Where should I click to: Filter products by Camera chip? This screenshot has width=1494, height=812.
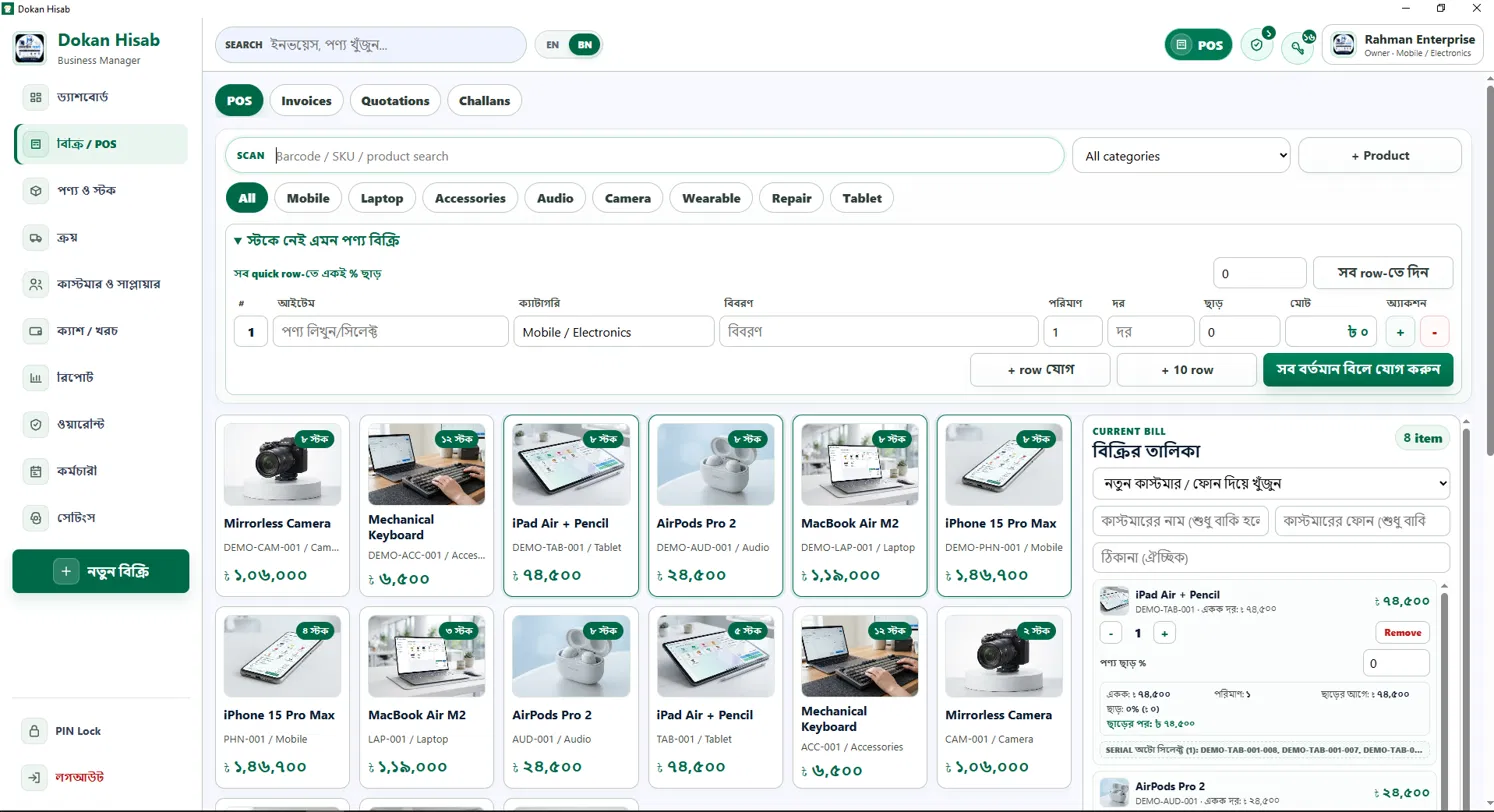point(628,198)
